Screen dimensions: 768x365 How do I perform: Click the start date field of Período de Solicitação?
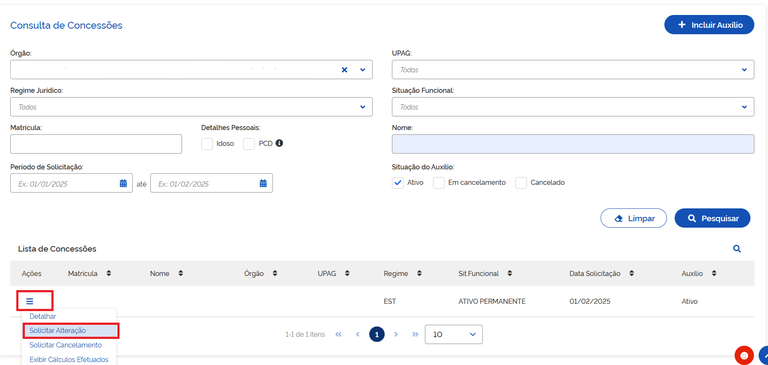72,183
